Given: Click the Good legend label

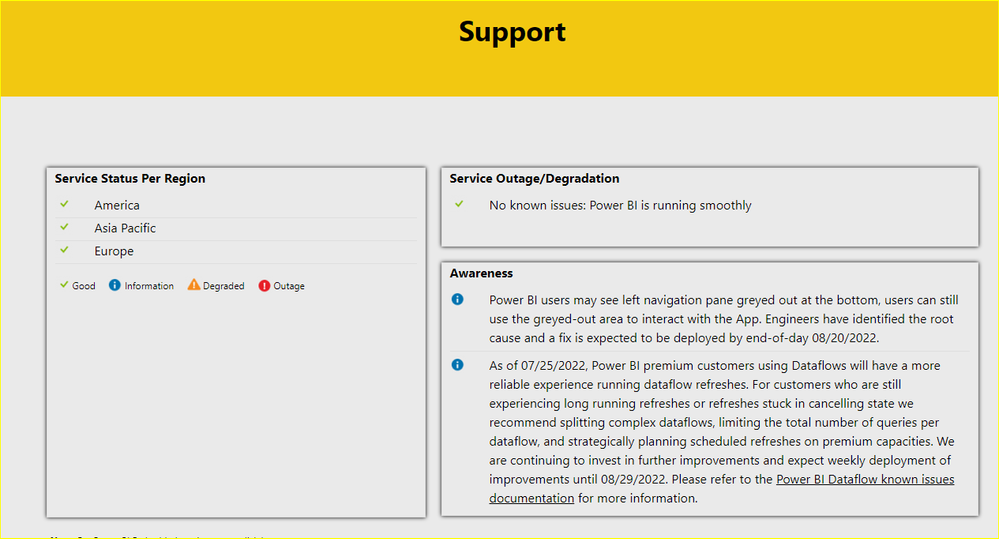Looking at the screenshot, I should [x=83, y=286].
